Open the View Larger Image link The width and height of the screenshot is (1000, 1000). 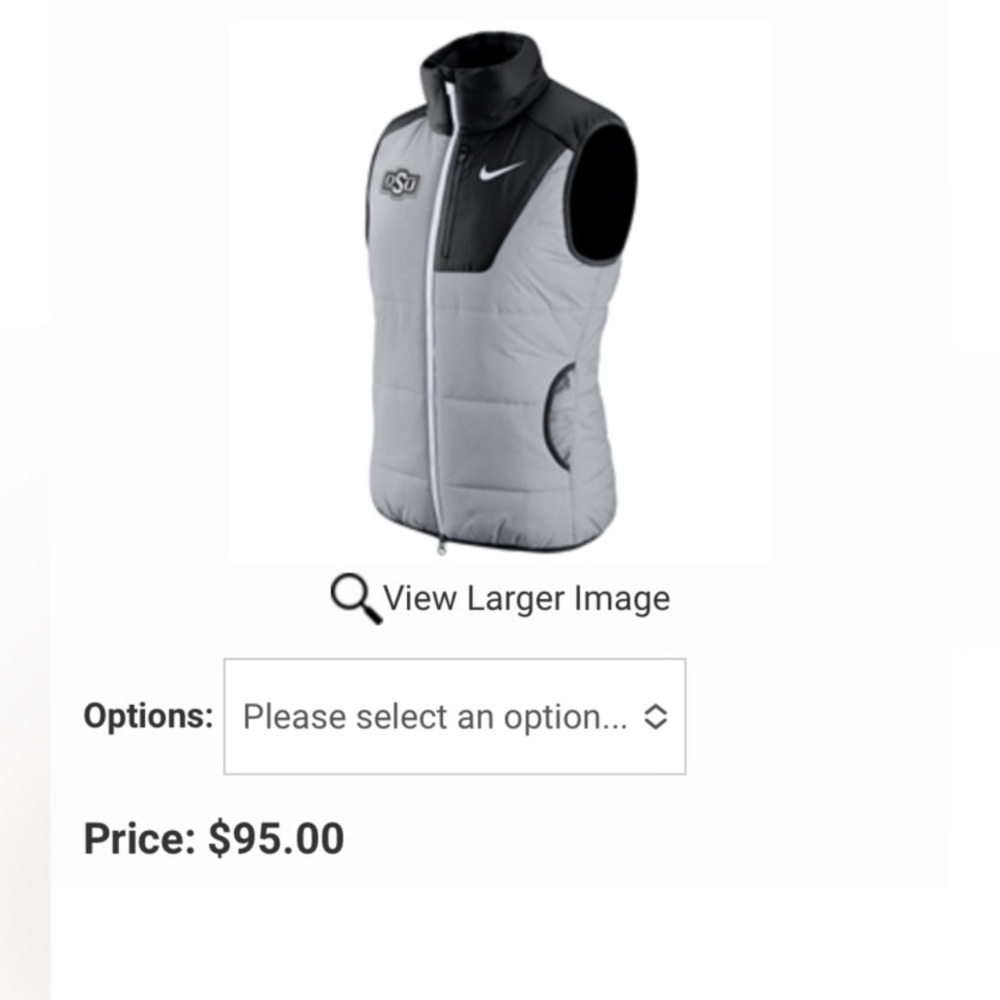pyautogui.click(x=500, y=598)
